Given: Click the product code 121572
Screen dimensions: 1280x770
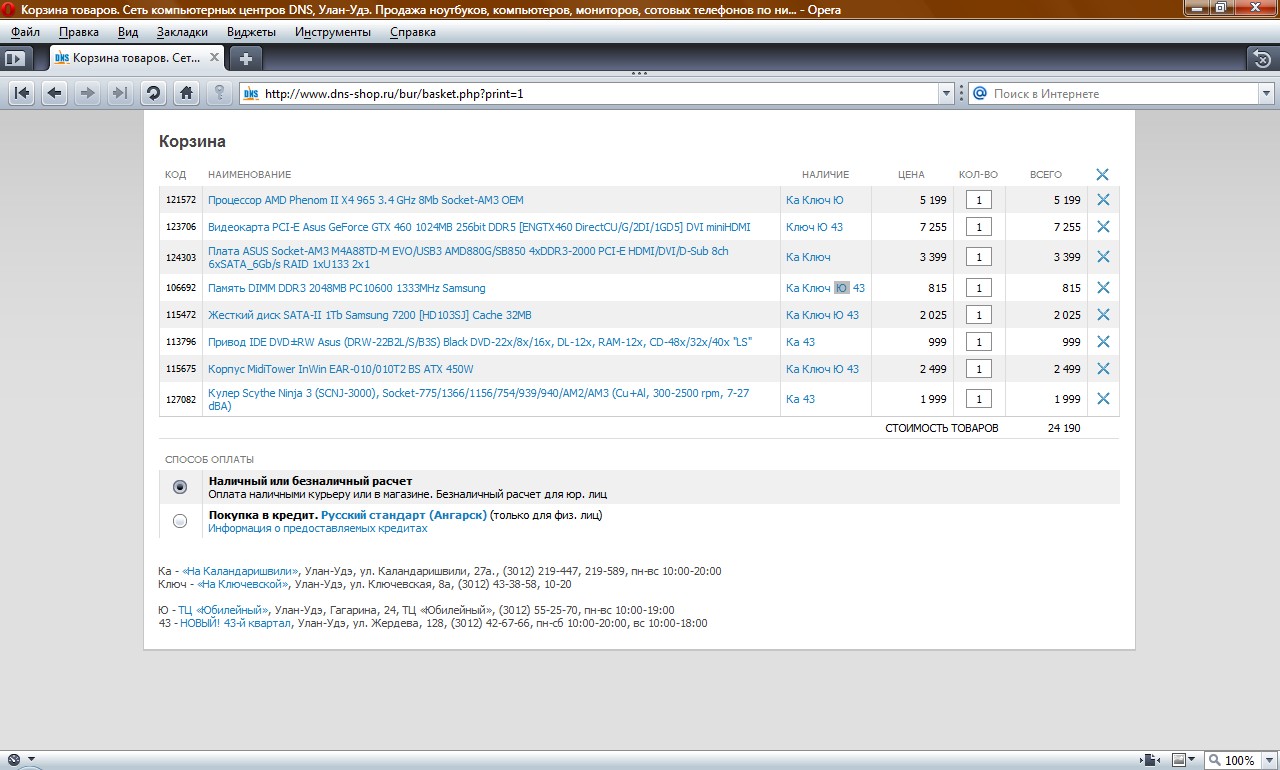Looking at the screenshot, I should [x=181, y=200].
